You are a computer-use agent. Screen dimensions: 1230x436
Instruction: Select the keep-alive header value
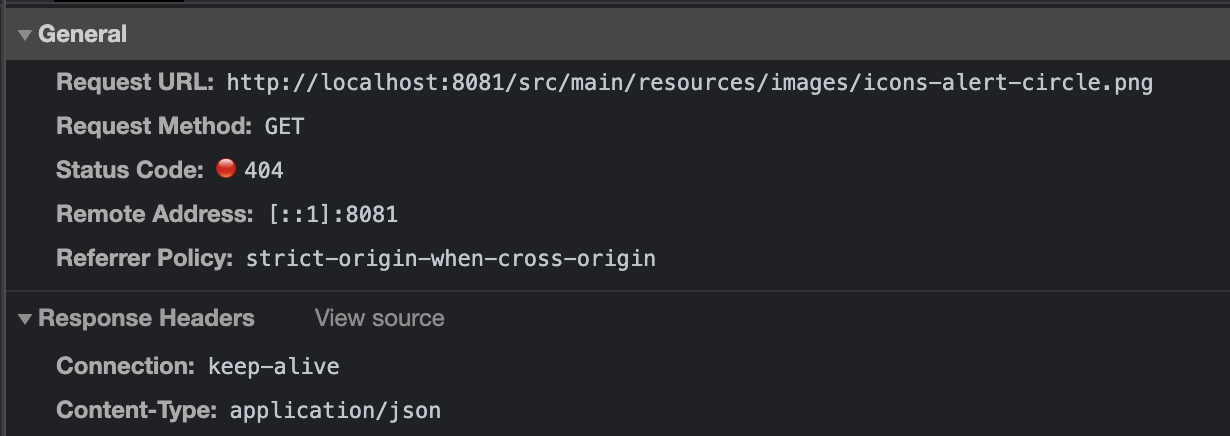tap(273, 367)
